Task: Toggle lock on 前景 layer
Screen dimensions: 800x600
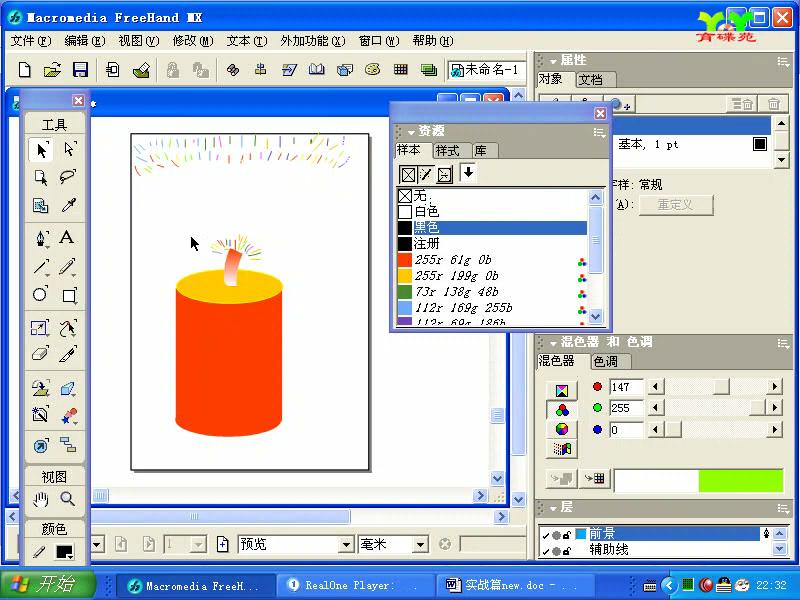Action: [566, 535]
